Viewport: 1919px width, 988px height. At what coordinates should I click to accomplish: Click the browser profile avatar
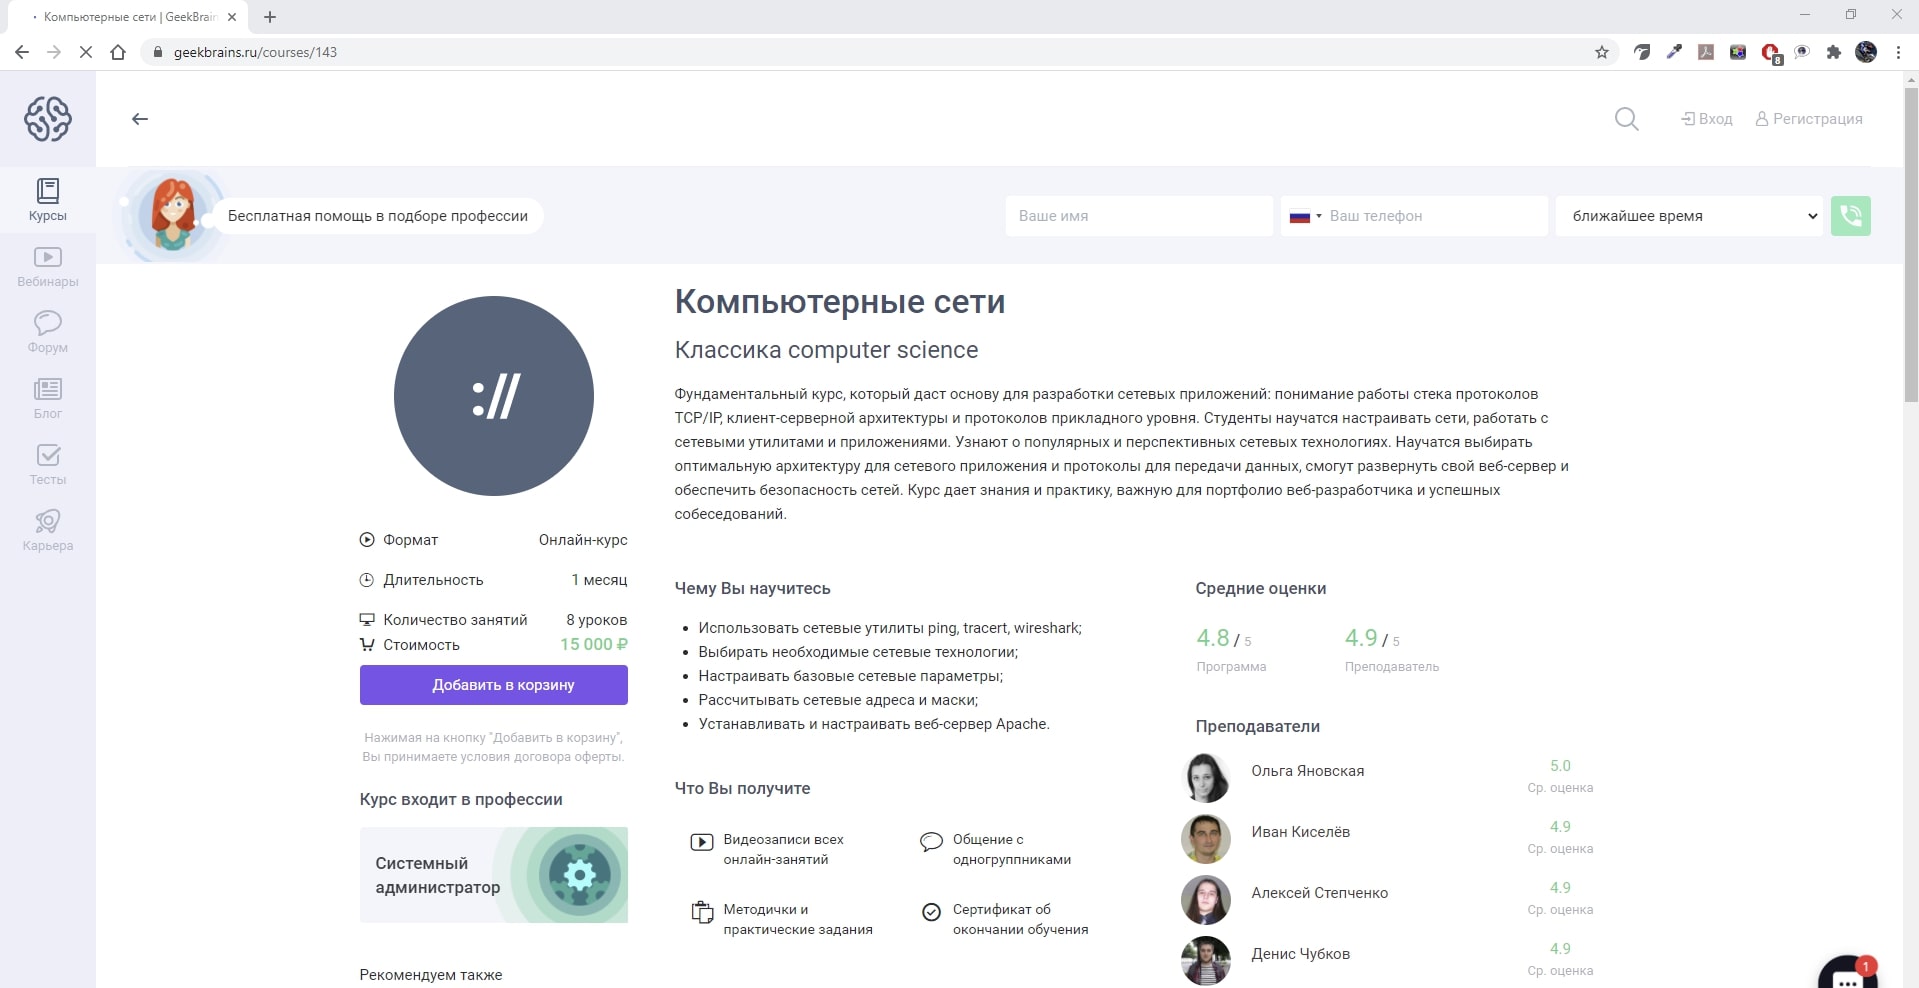(x=1866, y=52)
